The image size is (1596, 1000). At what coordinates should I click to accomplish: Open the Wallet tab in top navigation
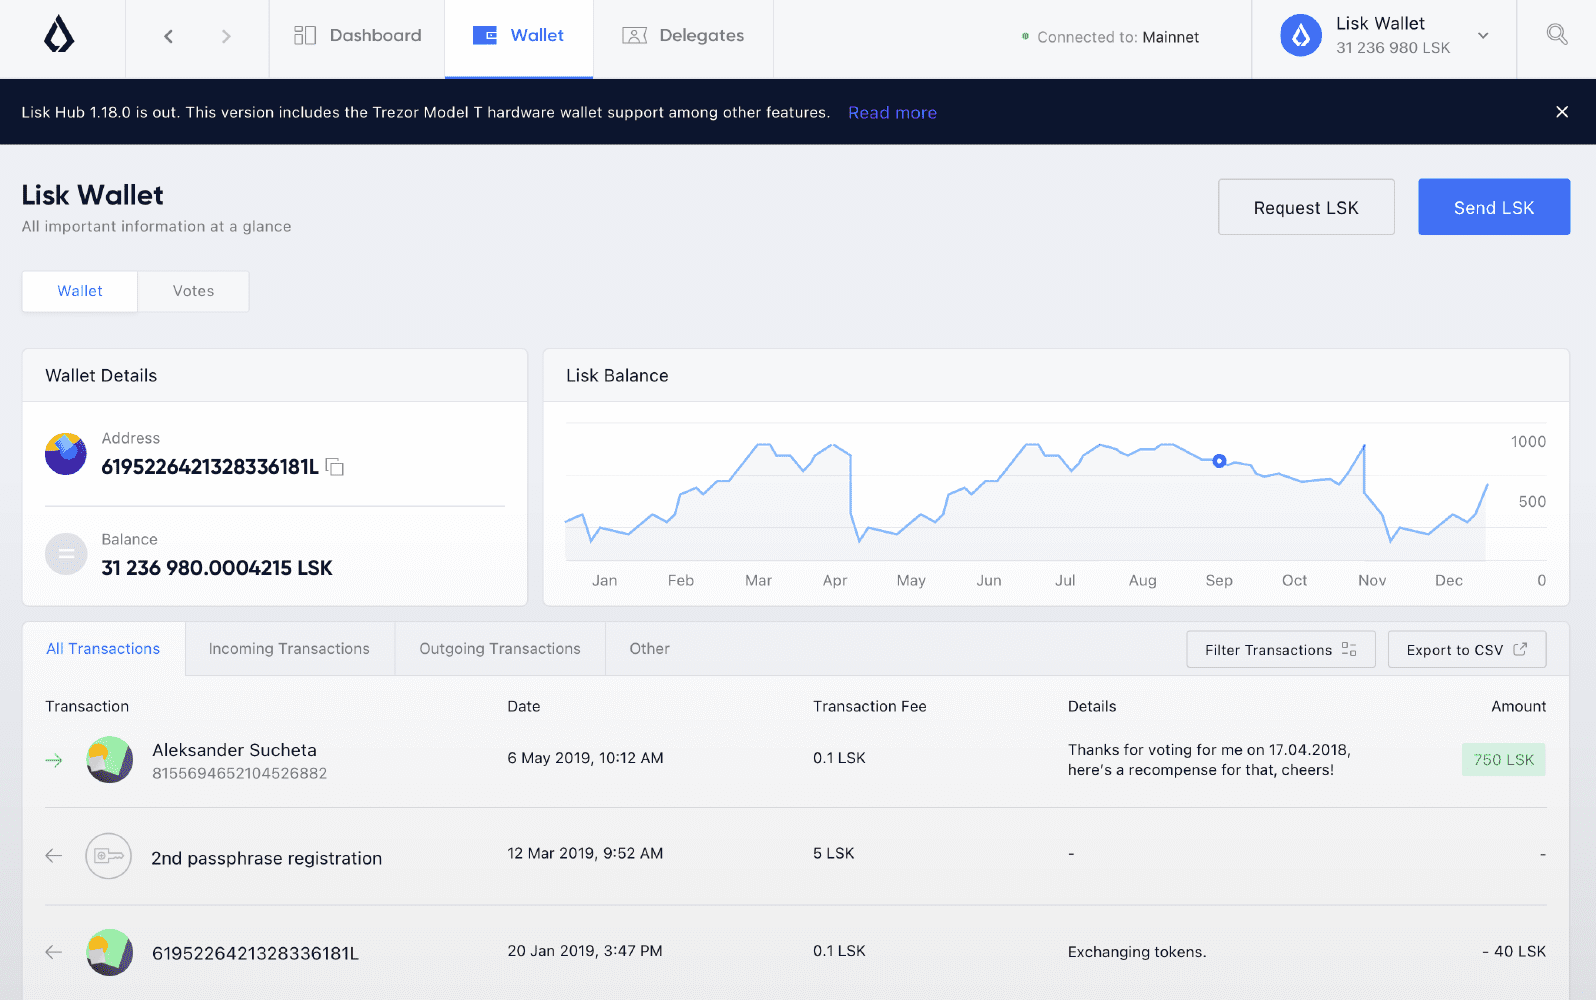point(518,36)
